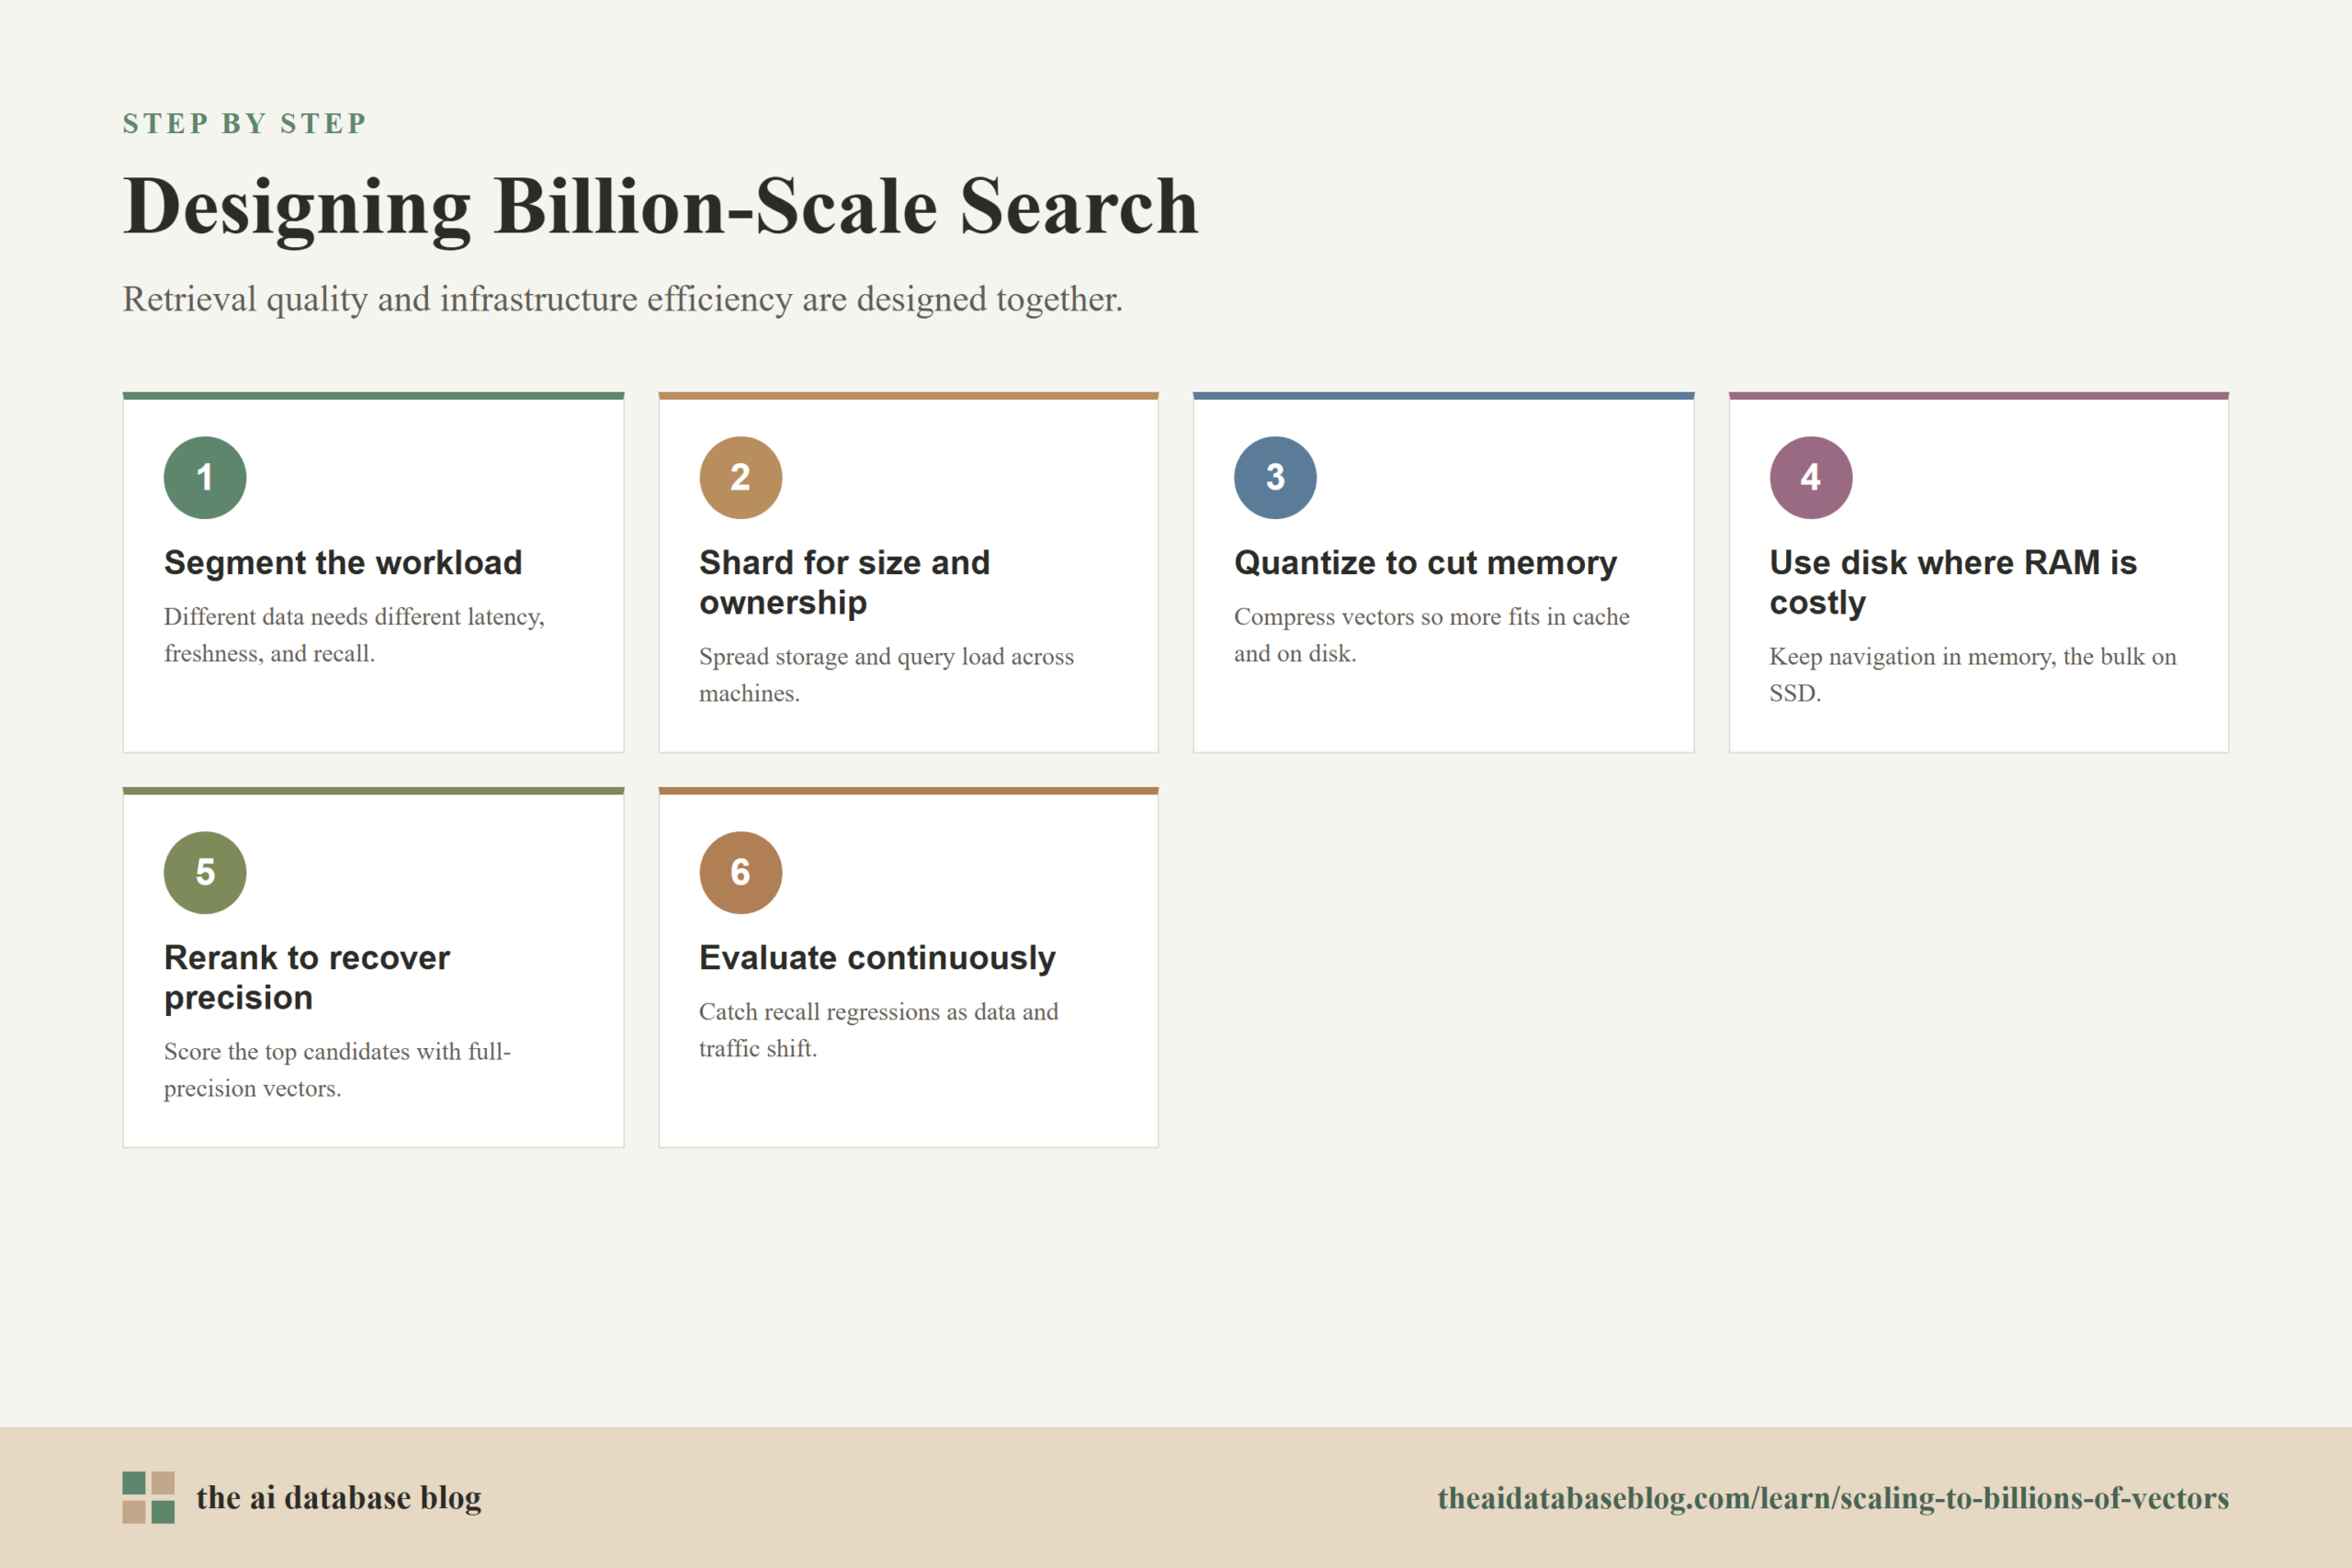Select 'Rerank to recover precision' heading
This screenshot has height=1568, width=2352.
click(307, 977)
